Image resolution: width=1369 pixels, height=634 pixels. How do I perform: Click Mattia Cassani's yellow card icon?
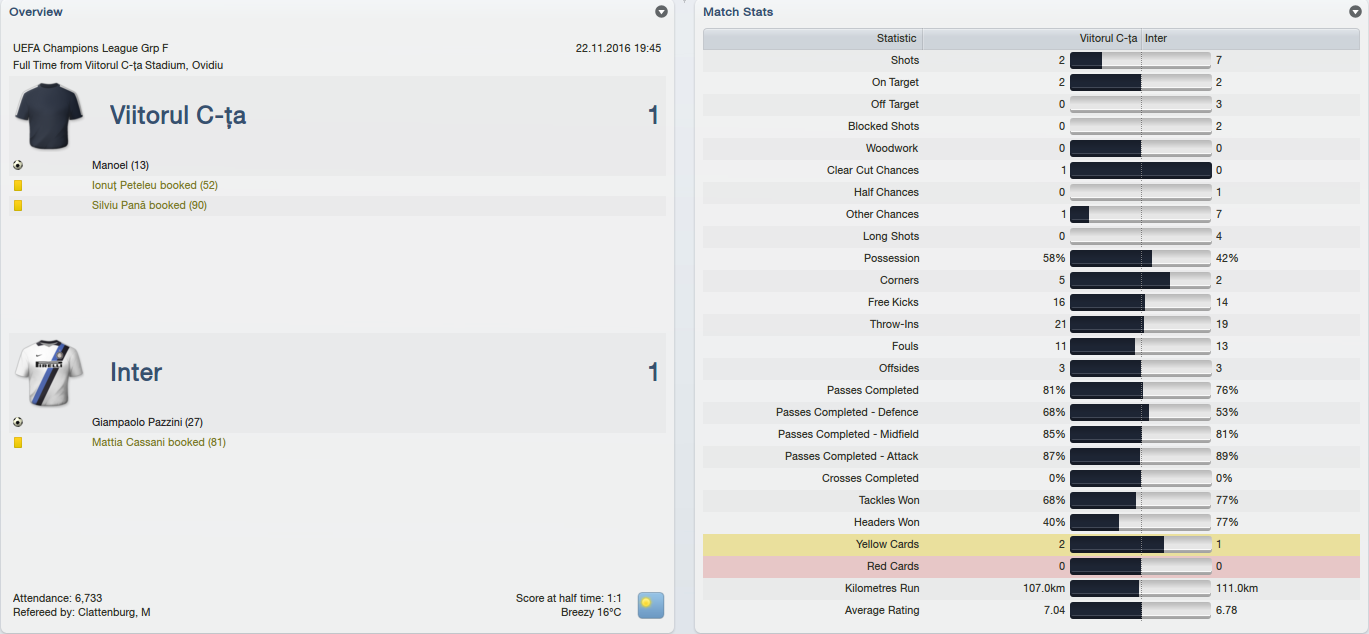pos(18,442)
